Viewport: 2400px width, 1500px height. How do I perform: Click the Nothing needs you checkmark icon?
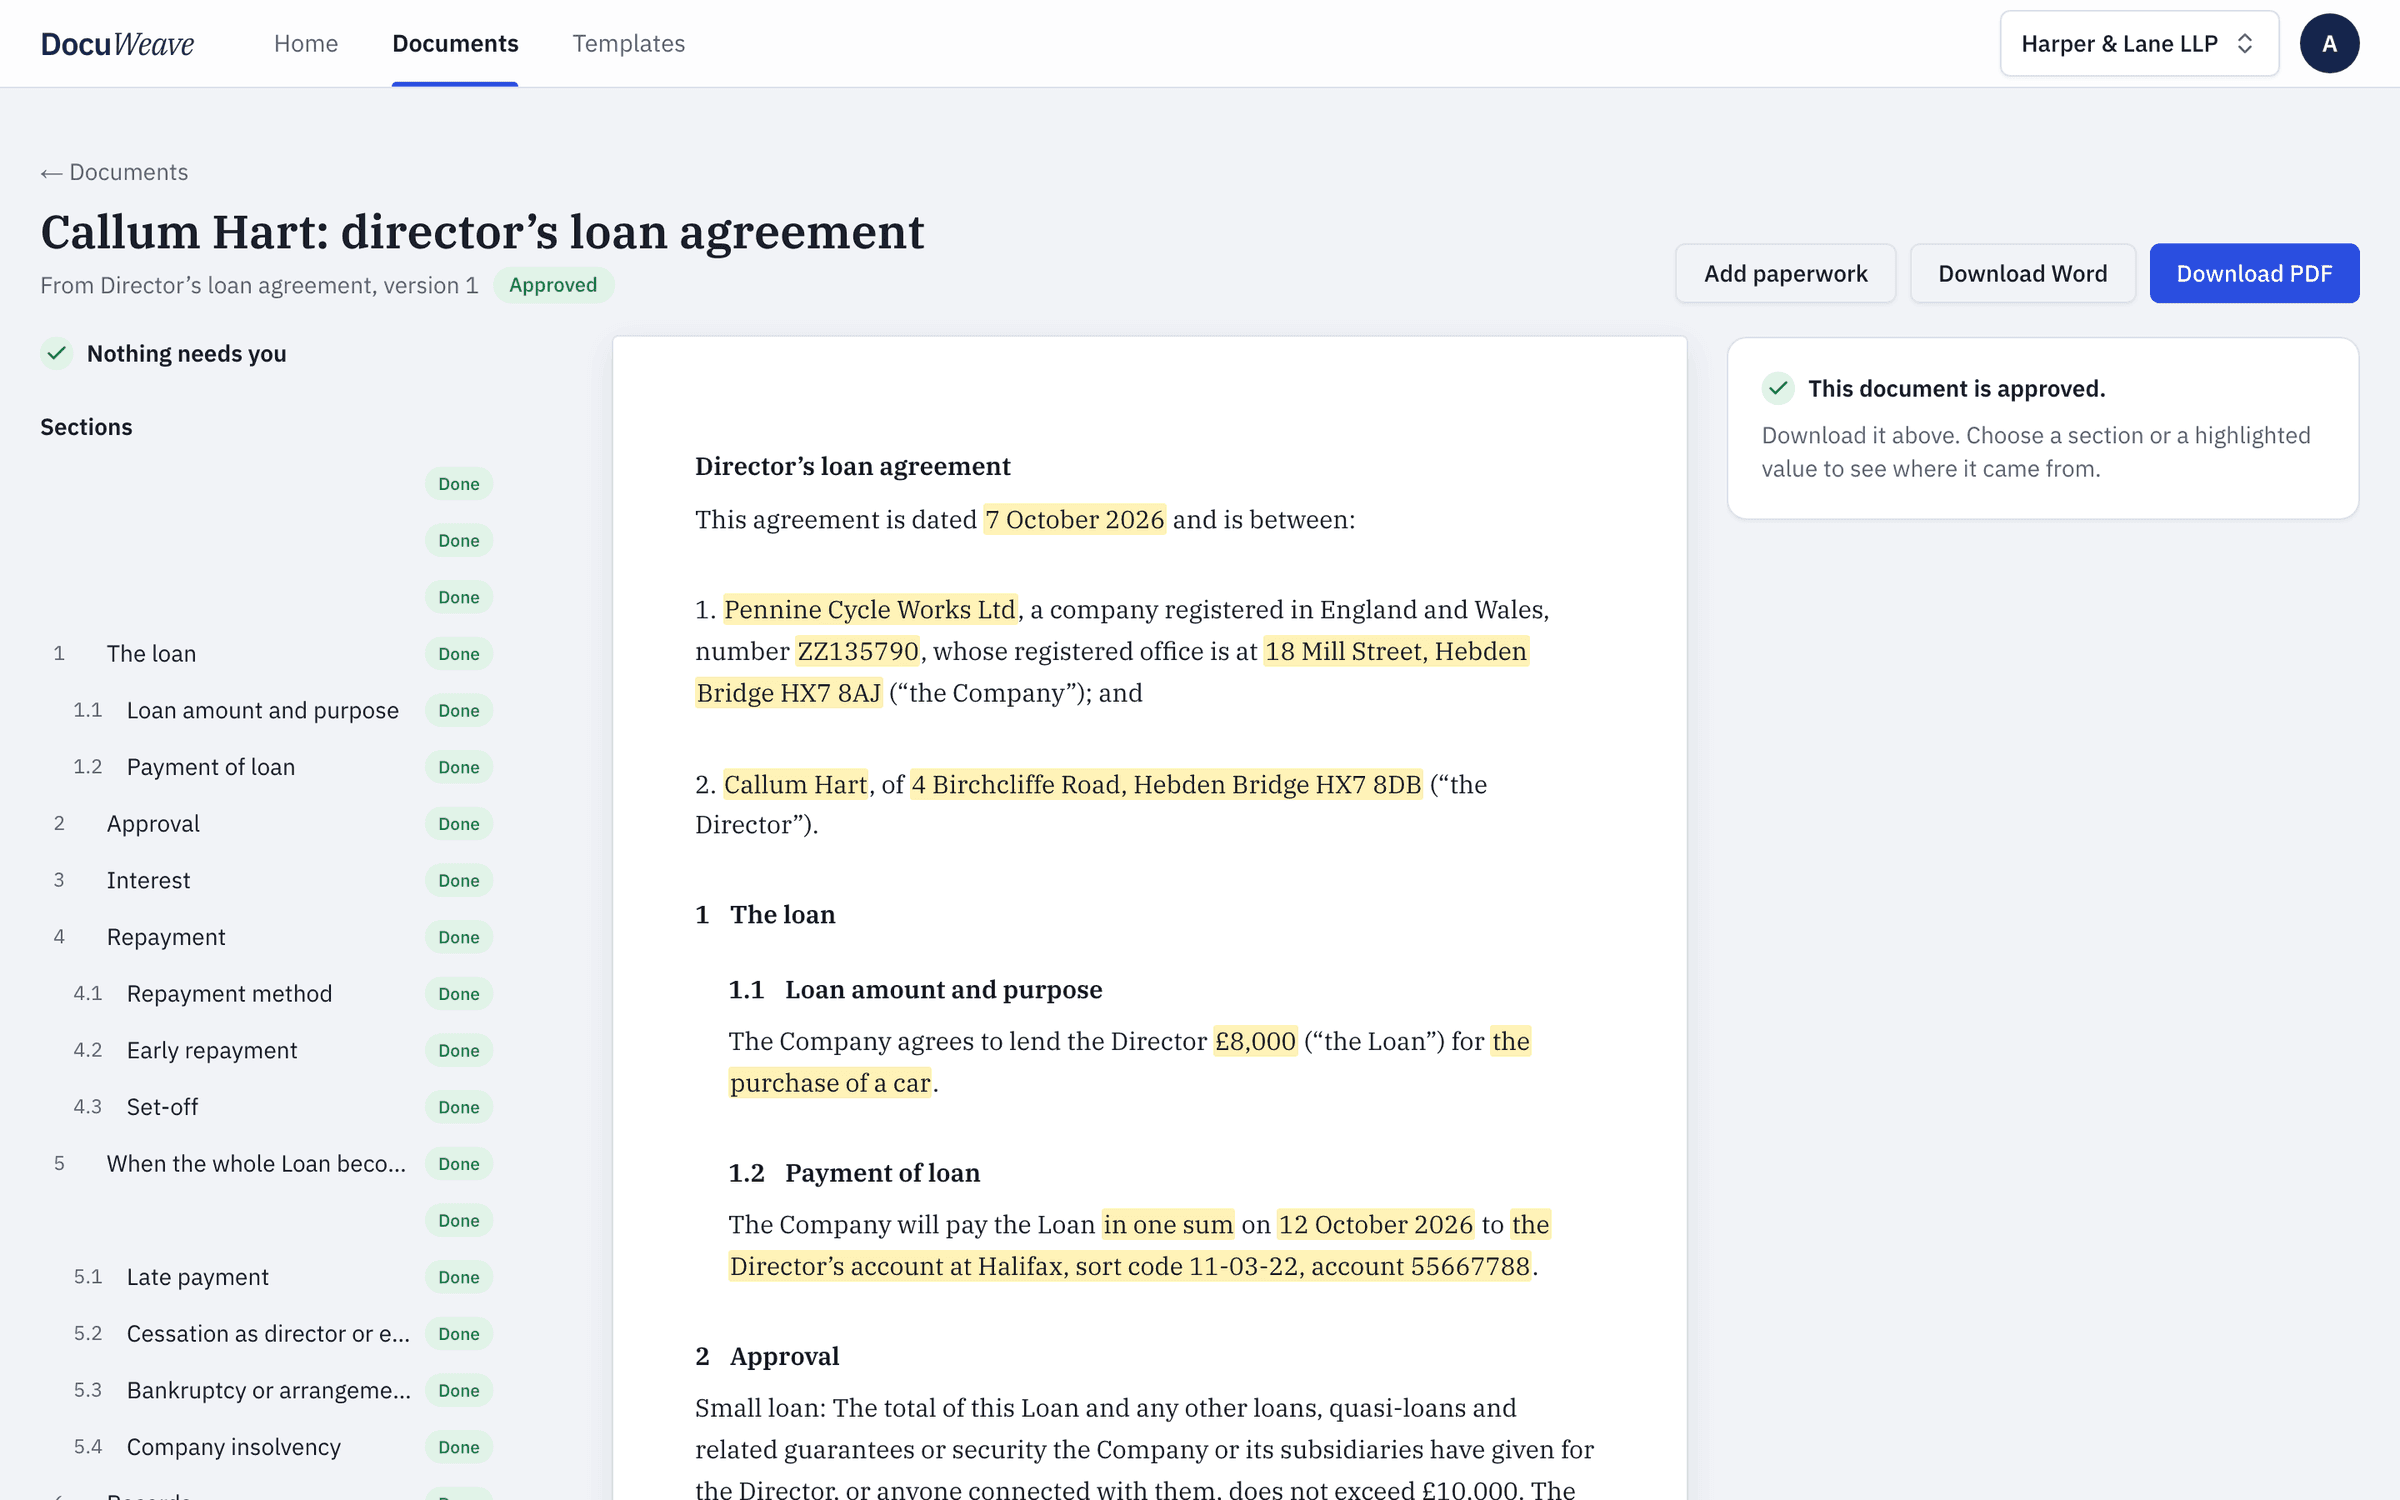[57, 353]
